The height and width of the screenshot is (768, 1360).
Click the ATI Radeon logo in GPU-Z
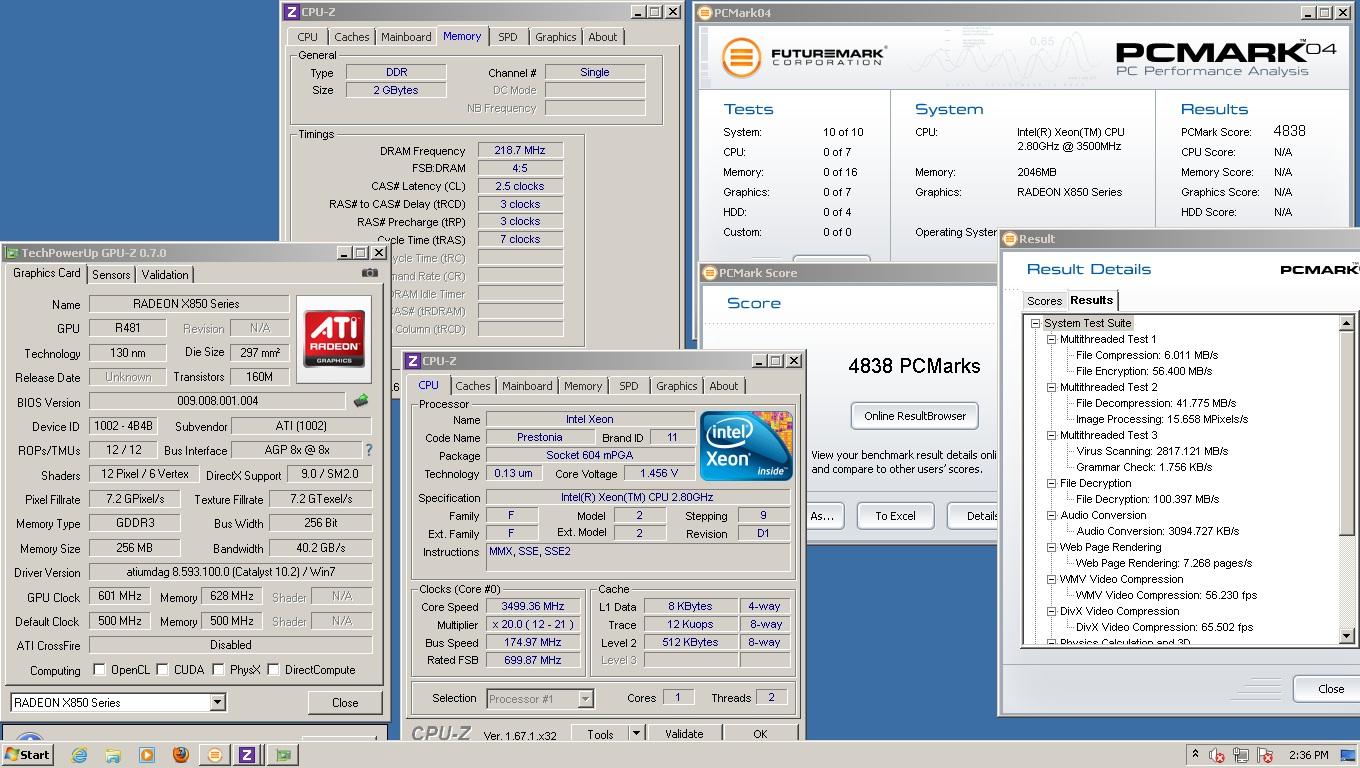pyautogui.click(x=334, y=339)
